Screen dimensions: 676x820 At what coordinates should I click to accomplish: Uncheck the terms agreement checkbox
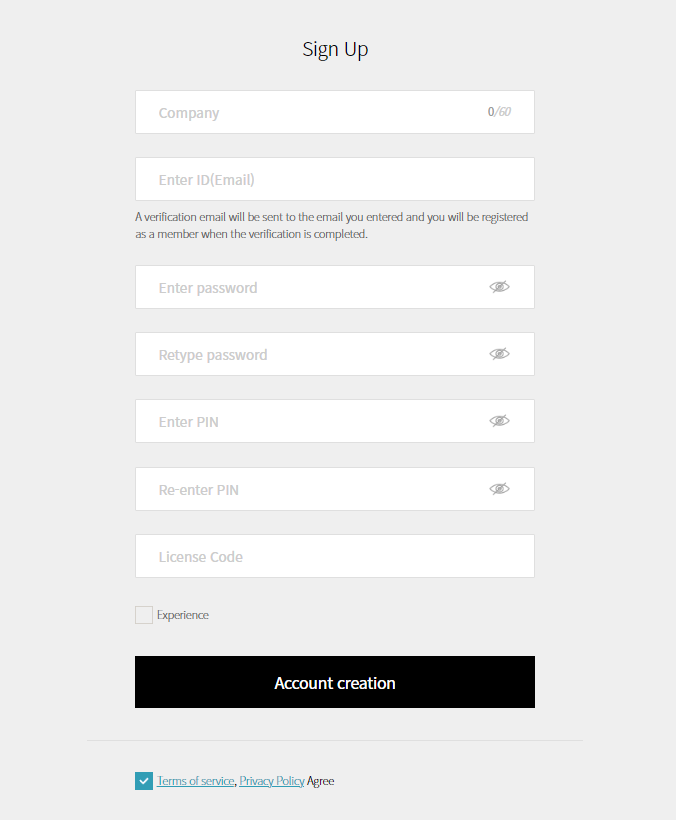click(144, 781)
